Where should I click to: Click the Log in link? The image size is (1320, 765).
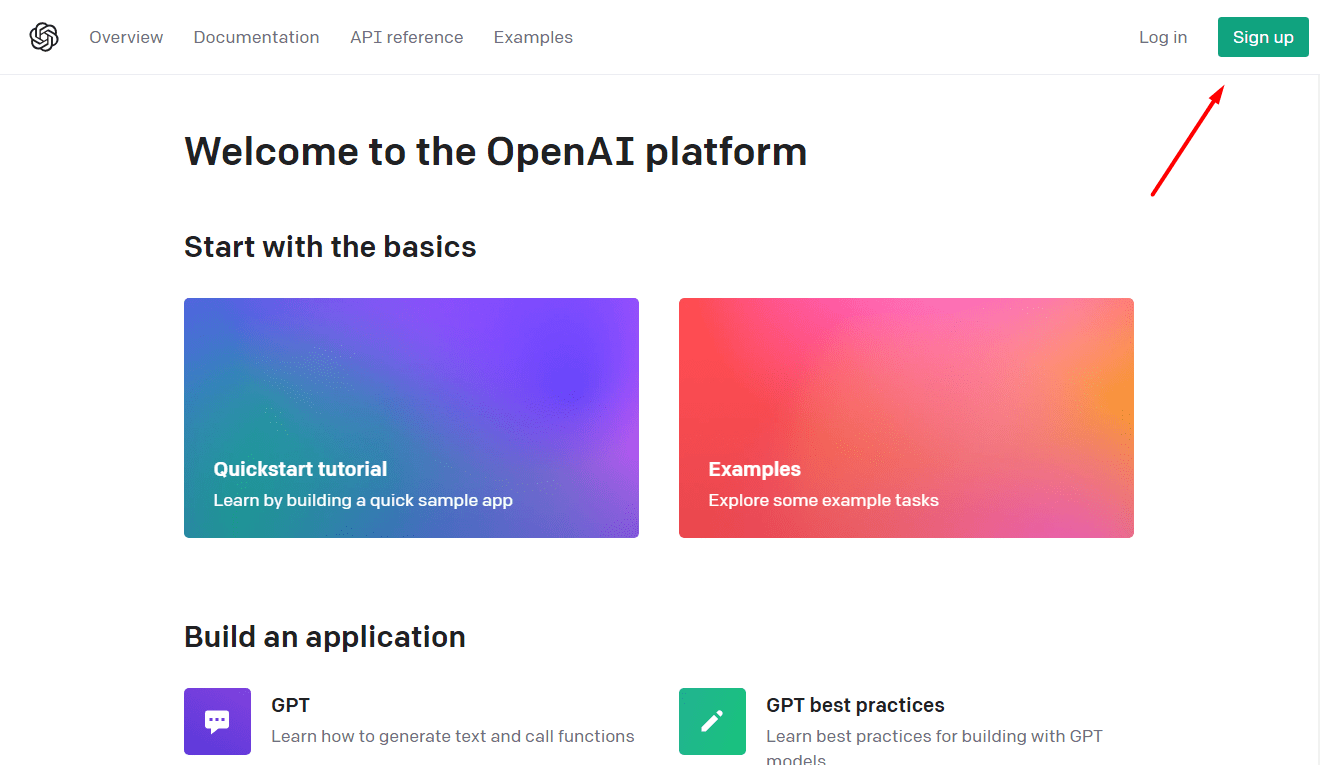coord(1162,37)
